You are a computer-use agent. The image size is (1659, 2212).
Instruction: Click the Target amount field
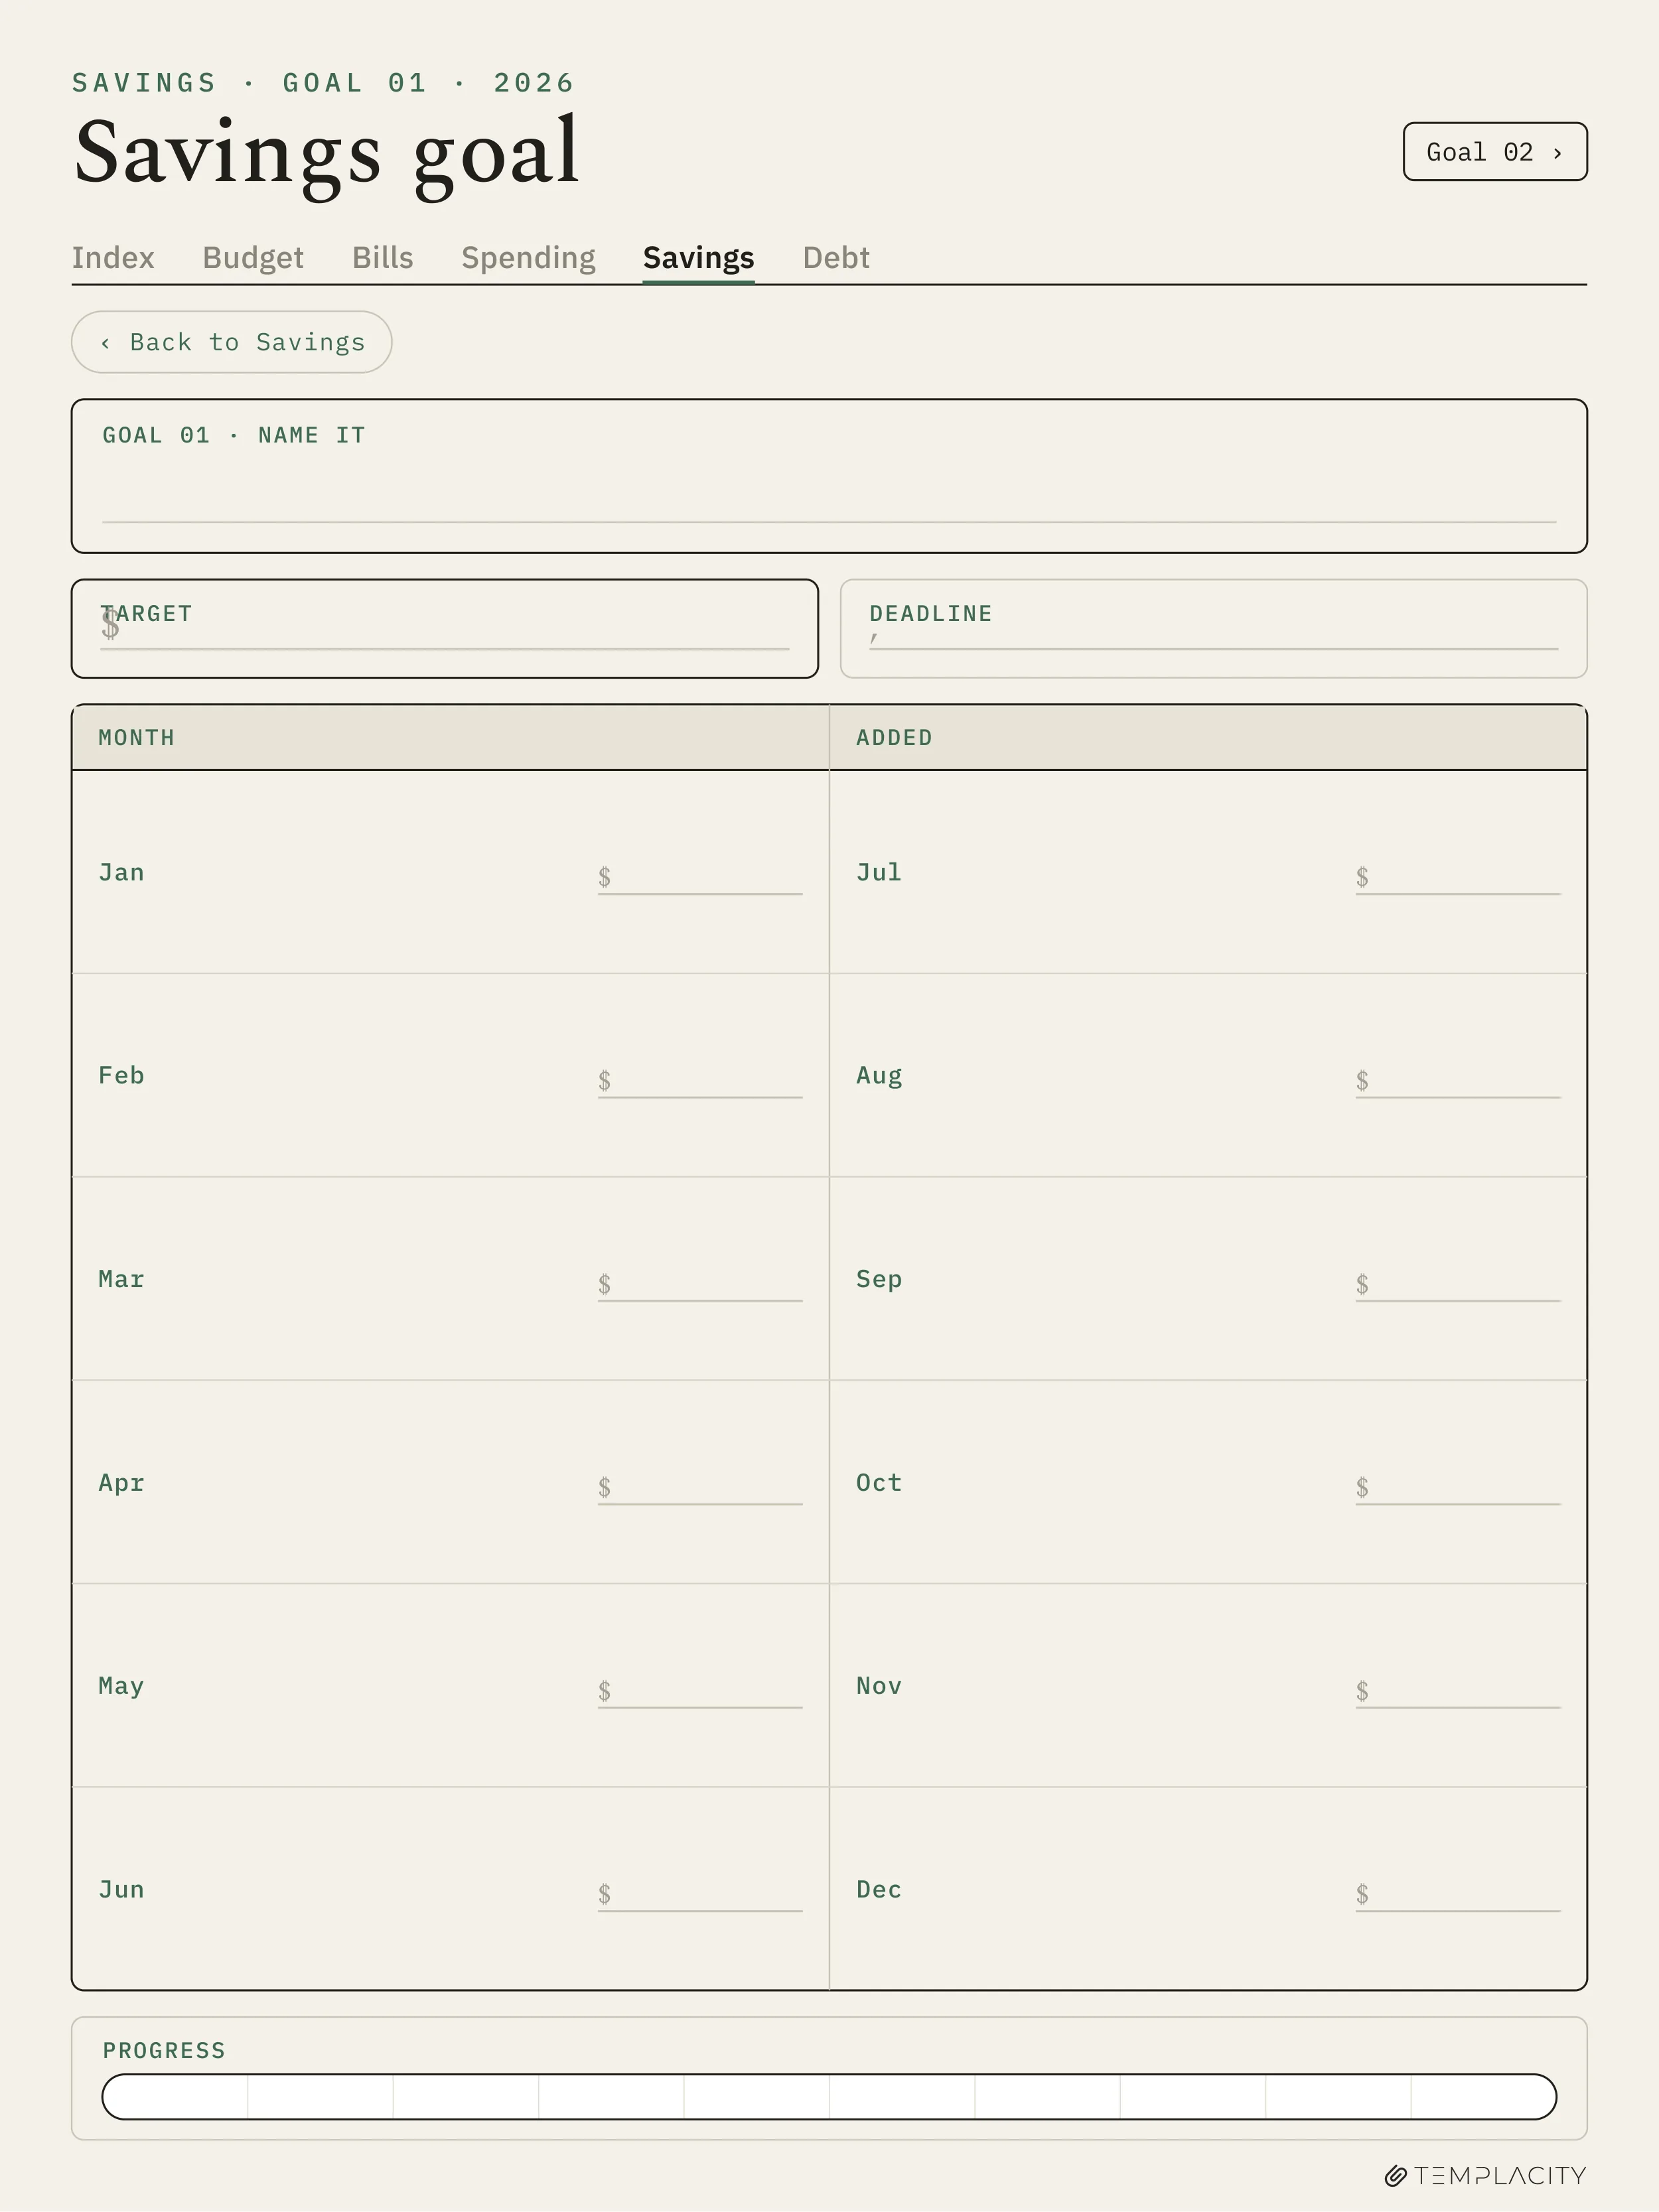444,629
